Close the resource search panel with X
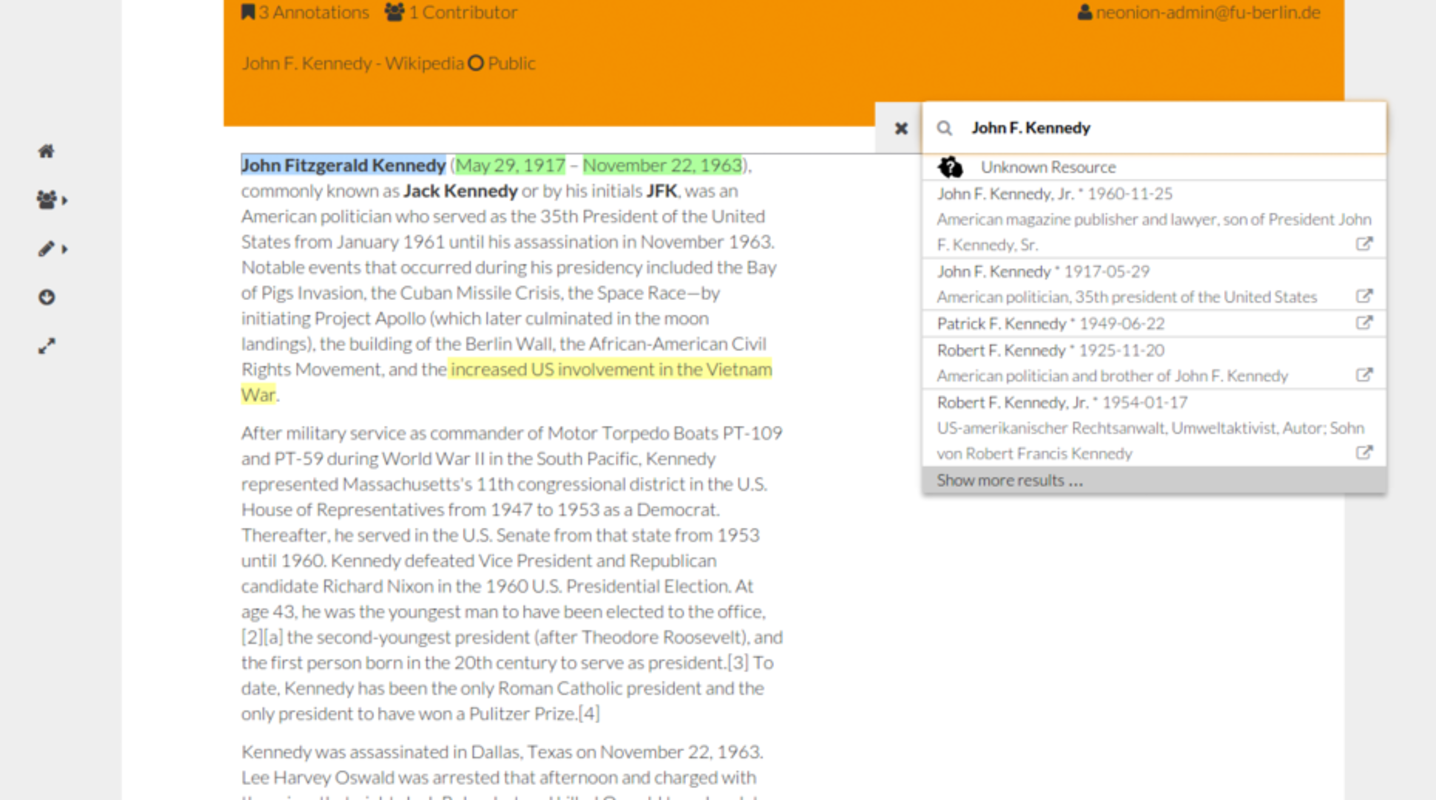Viewport: 1436px width, 800px height. pyautogui.click(x=900, y=128)
